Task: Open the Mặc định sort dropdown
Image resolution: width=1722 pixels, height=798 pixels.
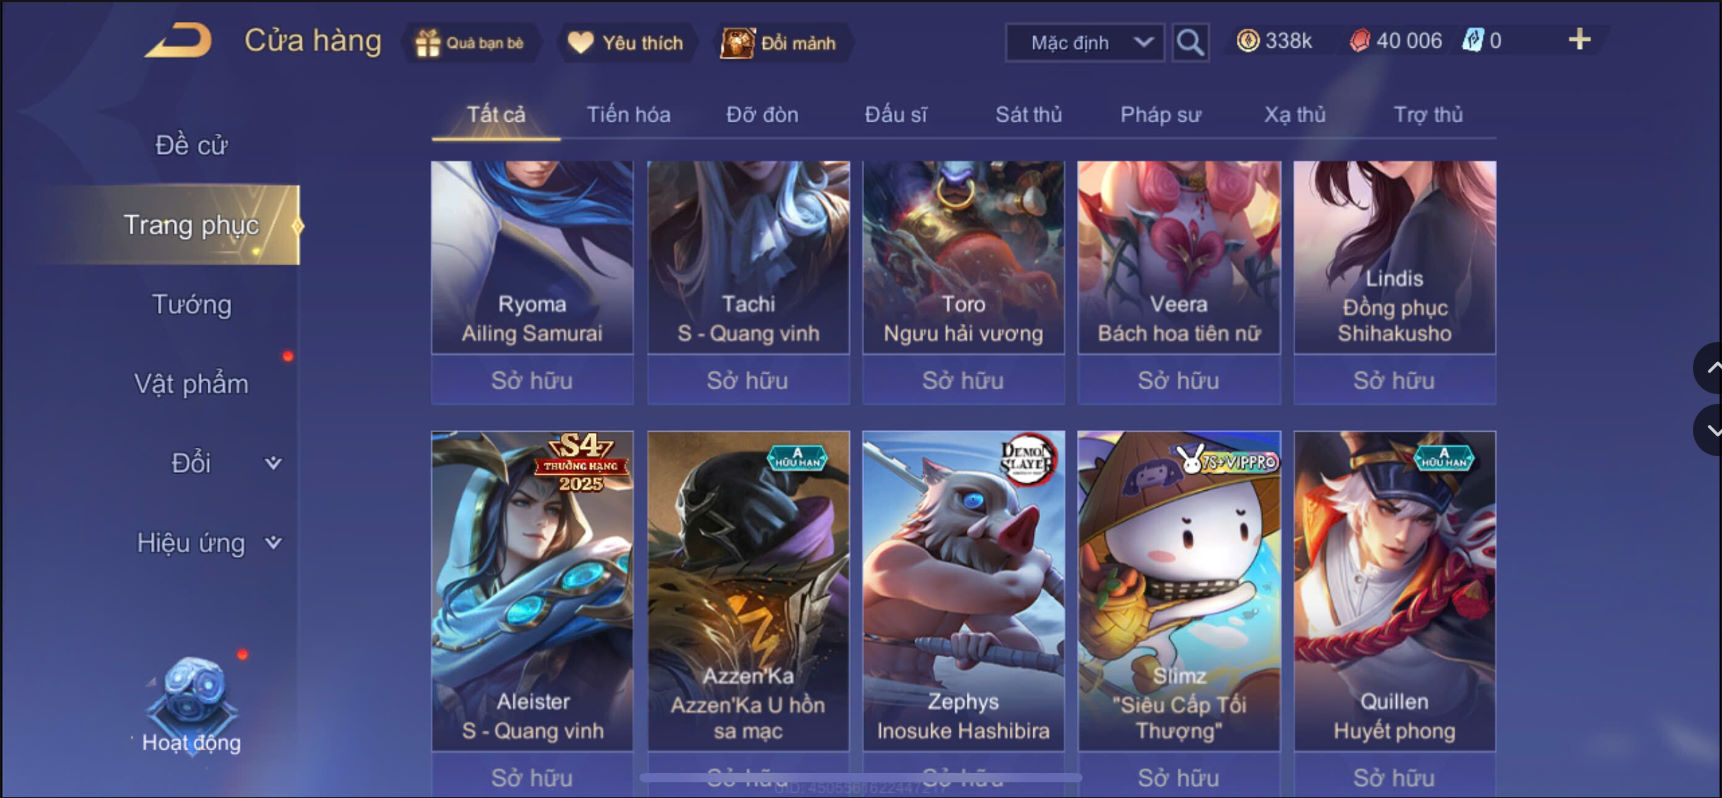Action: click(1085, 43)
